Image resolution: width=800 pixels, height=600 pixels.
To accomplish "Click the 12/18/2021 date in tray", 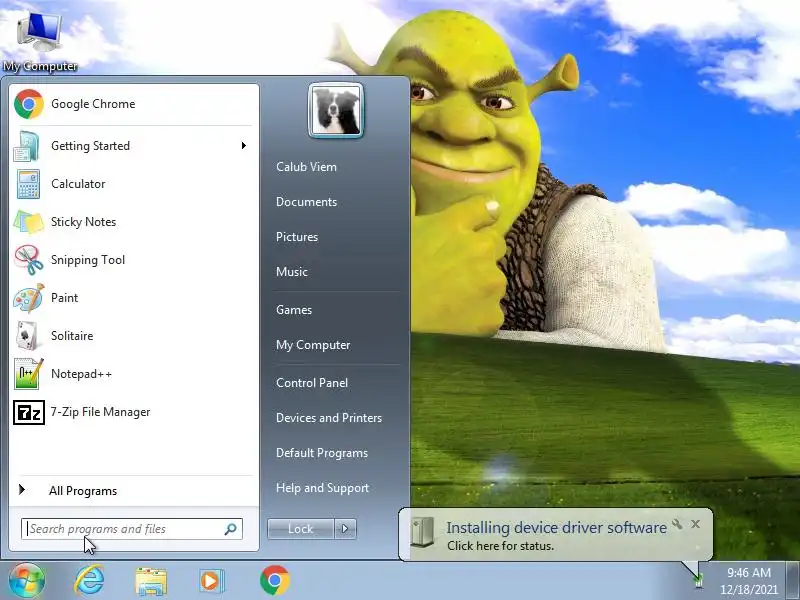I will (749, 590).
